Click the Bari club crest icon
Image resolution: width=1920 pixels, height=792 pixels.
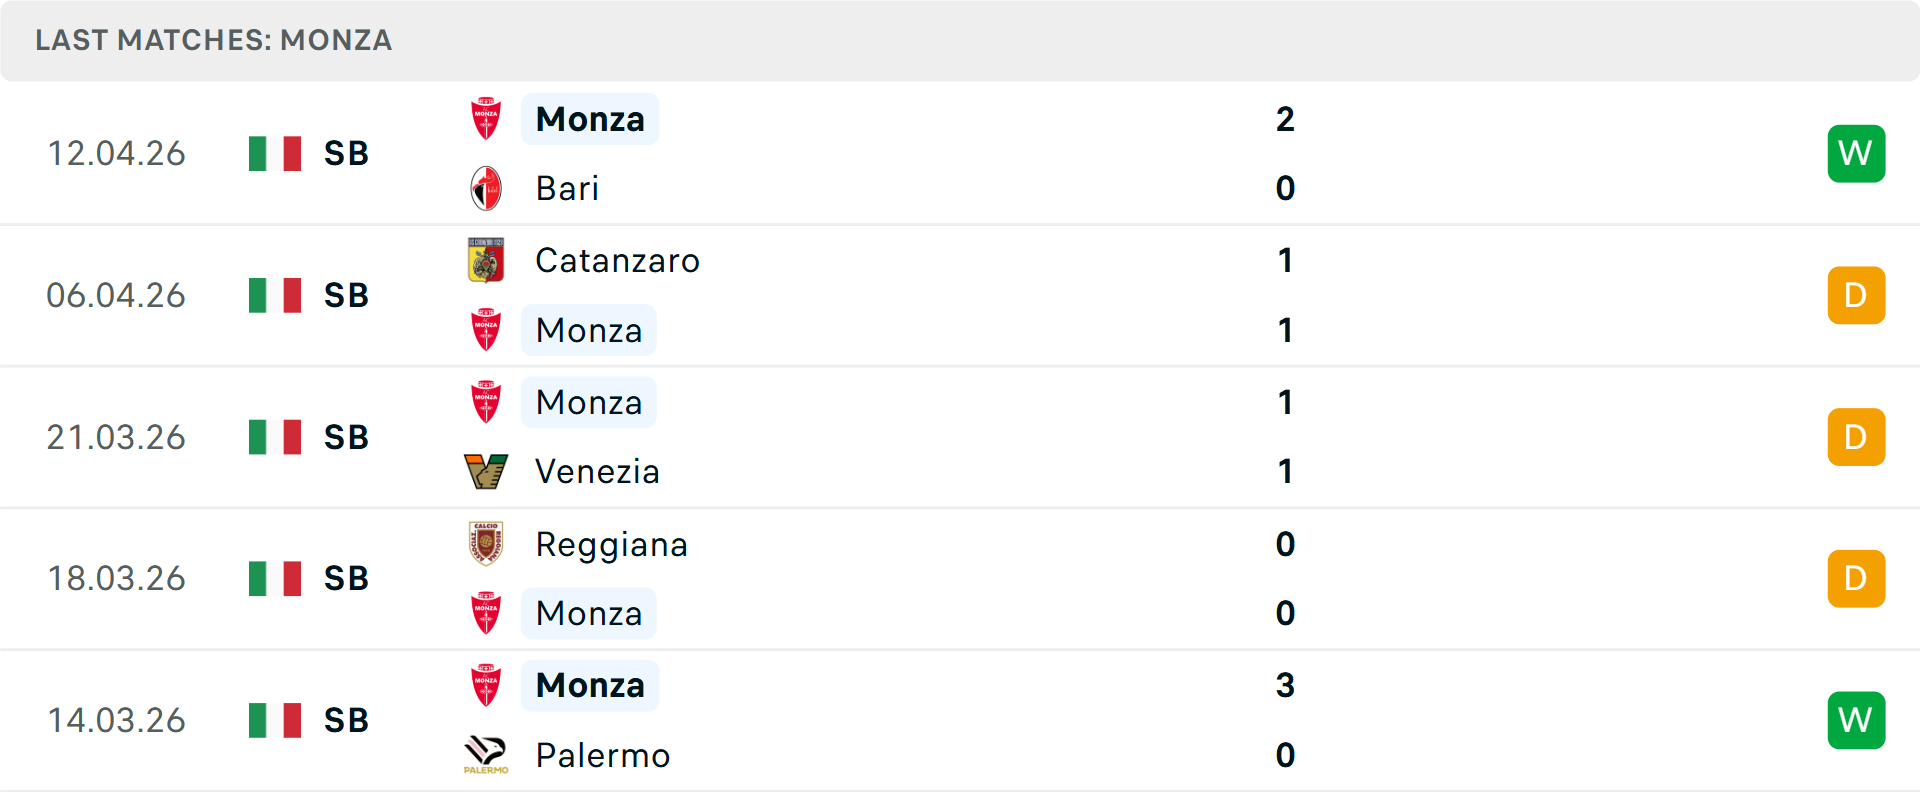point(486,188)
